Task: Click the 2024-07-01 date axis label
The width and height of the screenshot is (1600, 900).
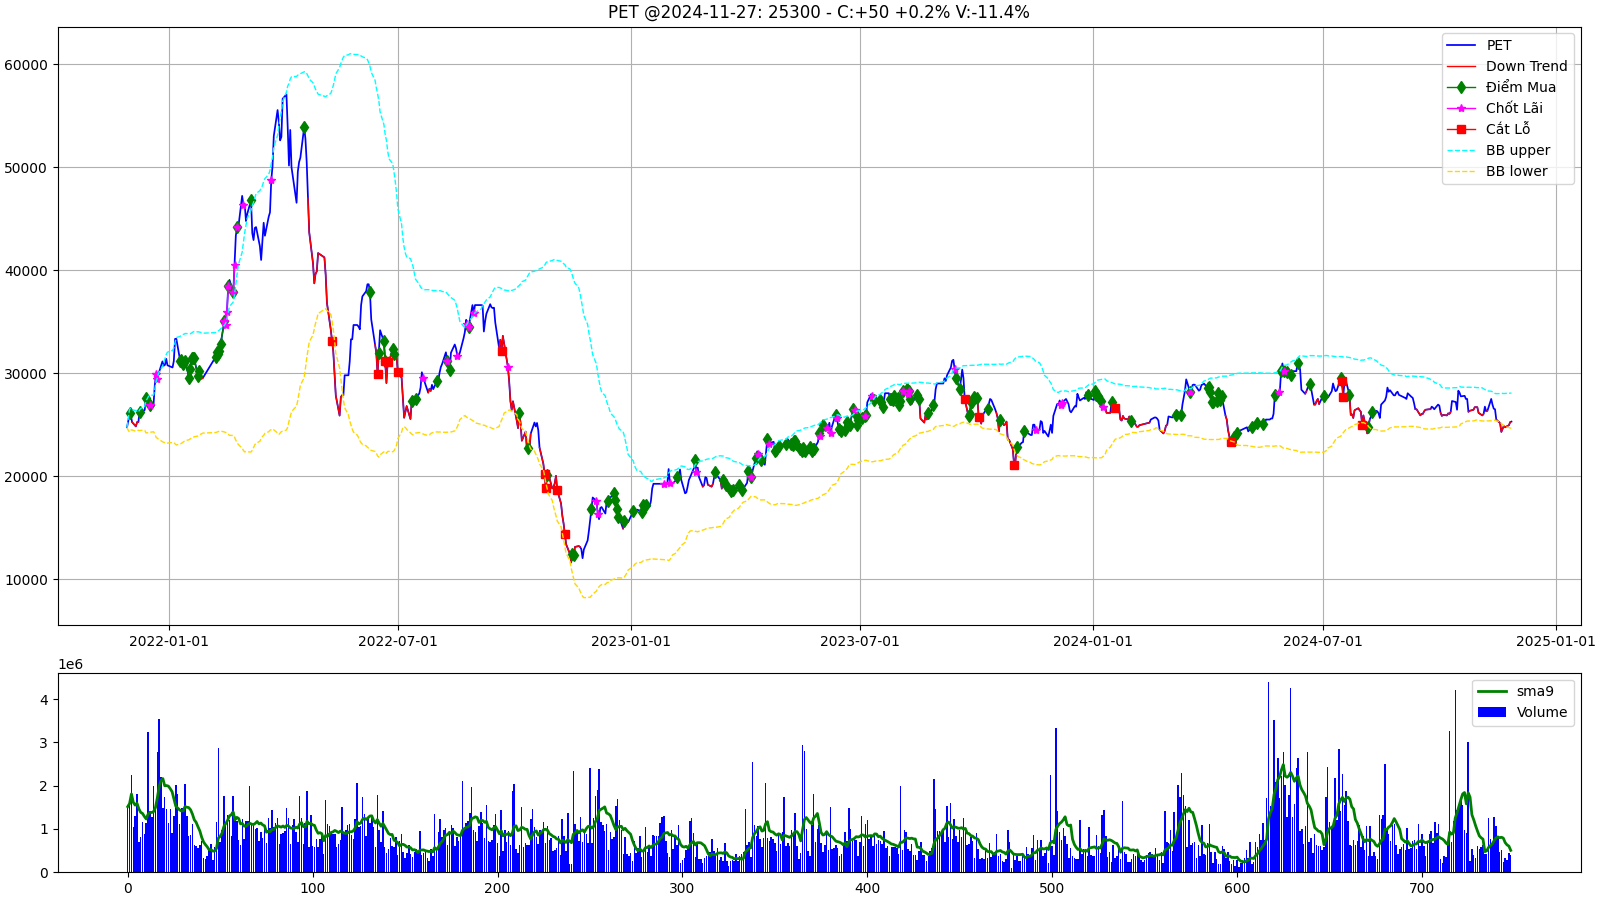Action: pyautogui.click(x=1323, y=641)
